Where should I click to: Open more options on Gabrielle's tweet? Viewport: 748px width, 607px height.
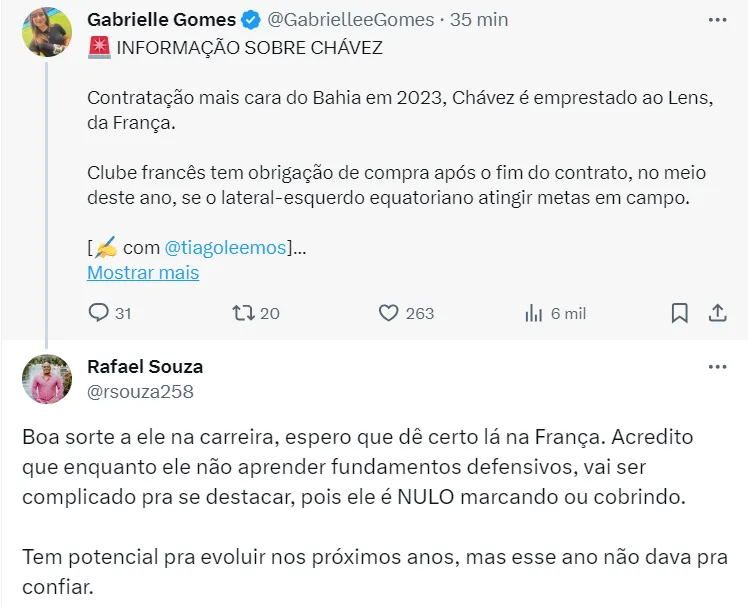(x=717, y=20)
